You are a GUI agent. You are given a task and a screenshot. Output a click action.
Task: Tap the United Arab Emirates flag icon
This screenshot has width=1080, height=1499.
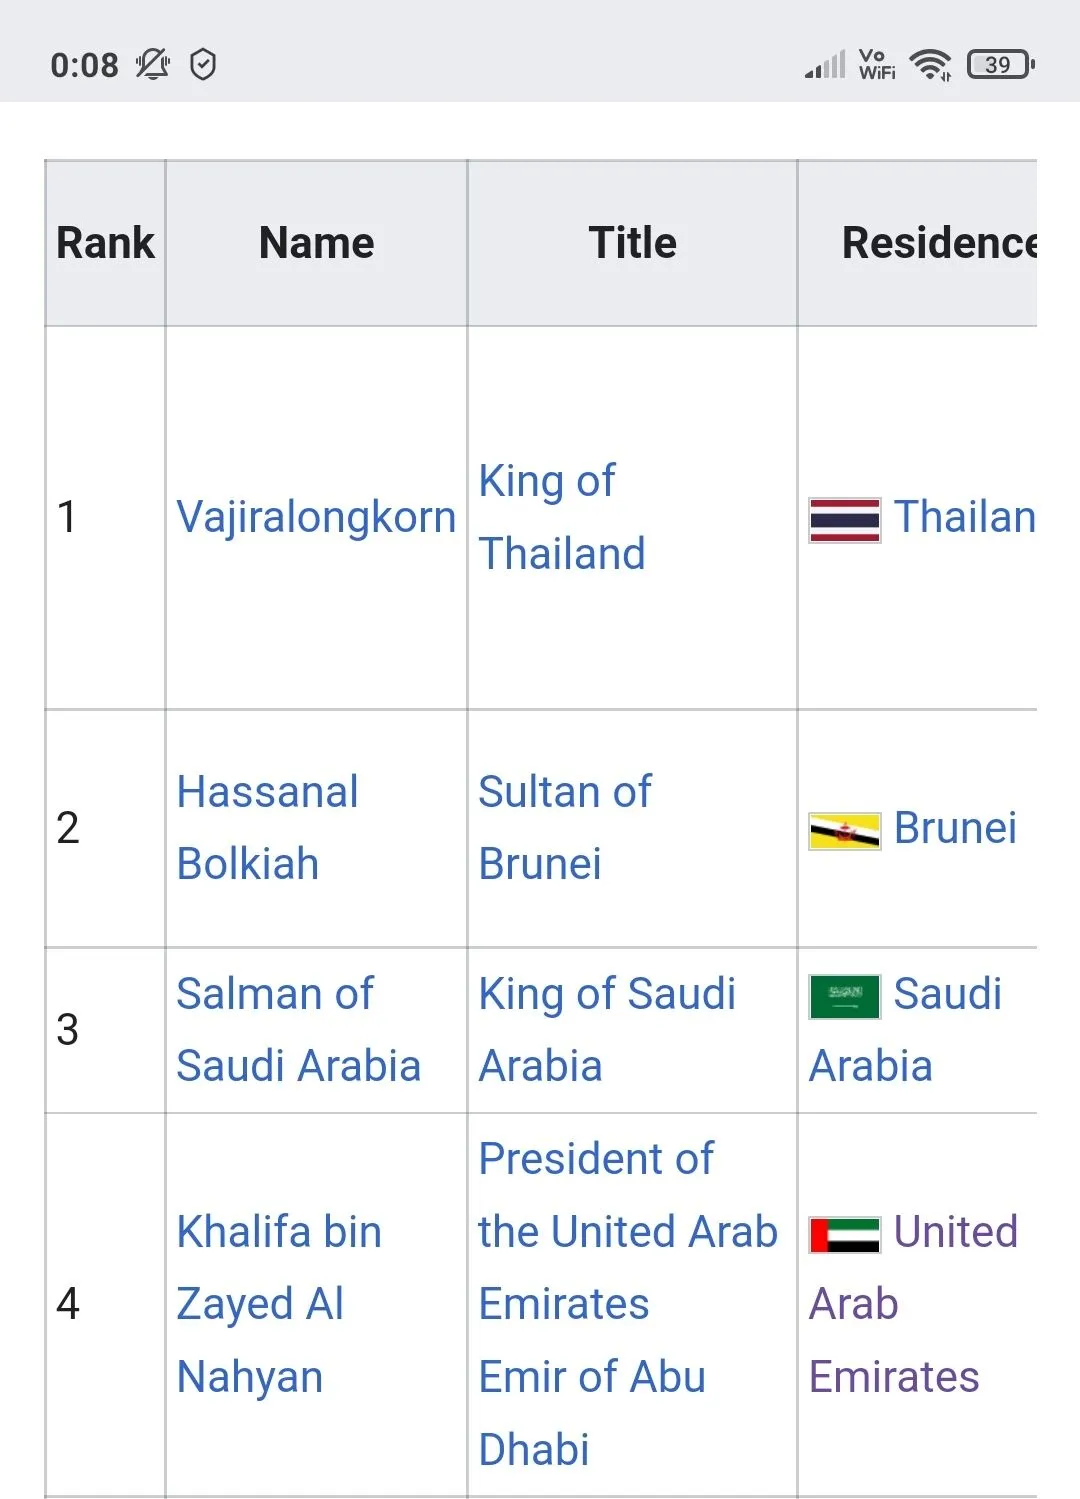tap(844, 1234)
